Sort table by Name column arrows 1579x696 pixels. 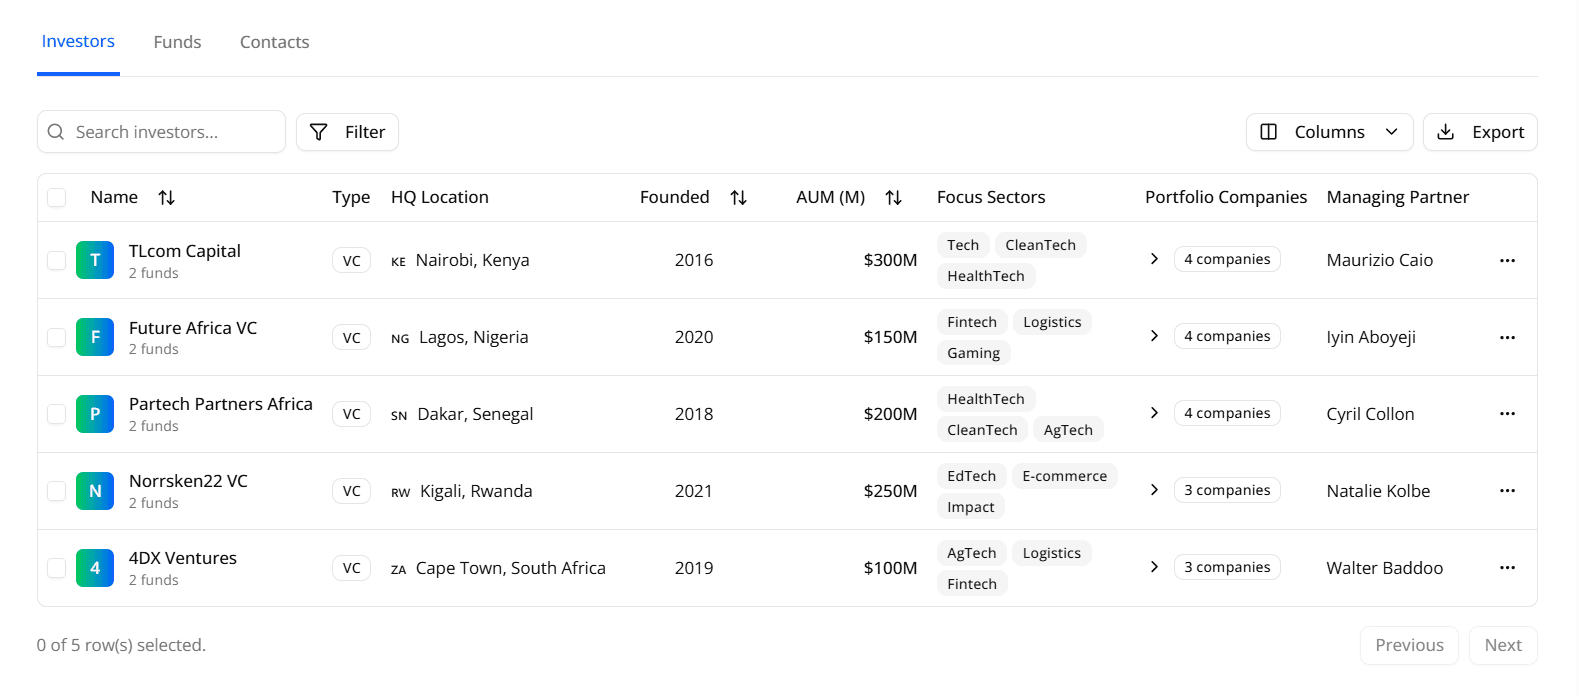pyautogui.click(x=166, y=198)
